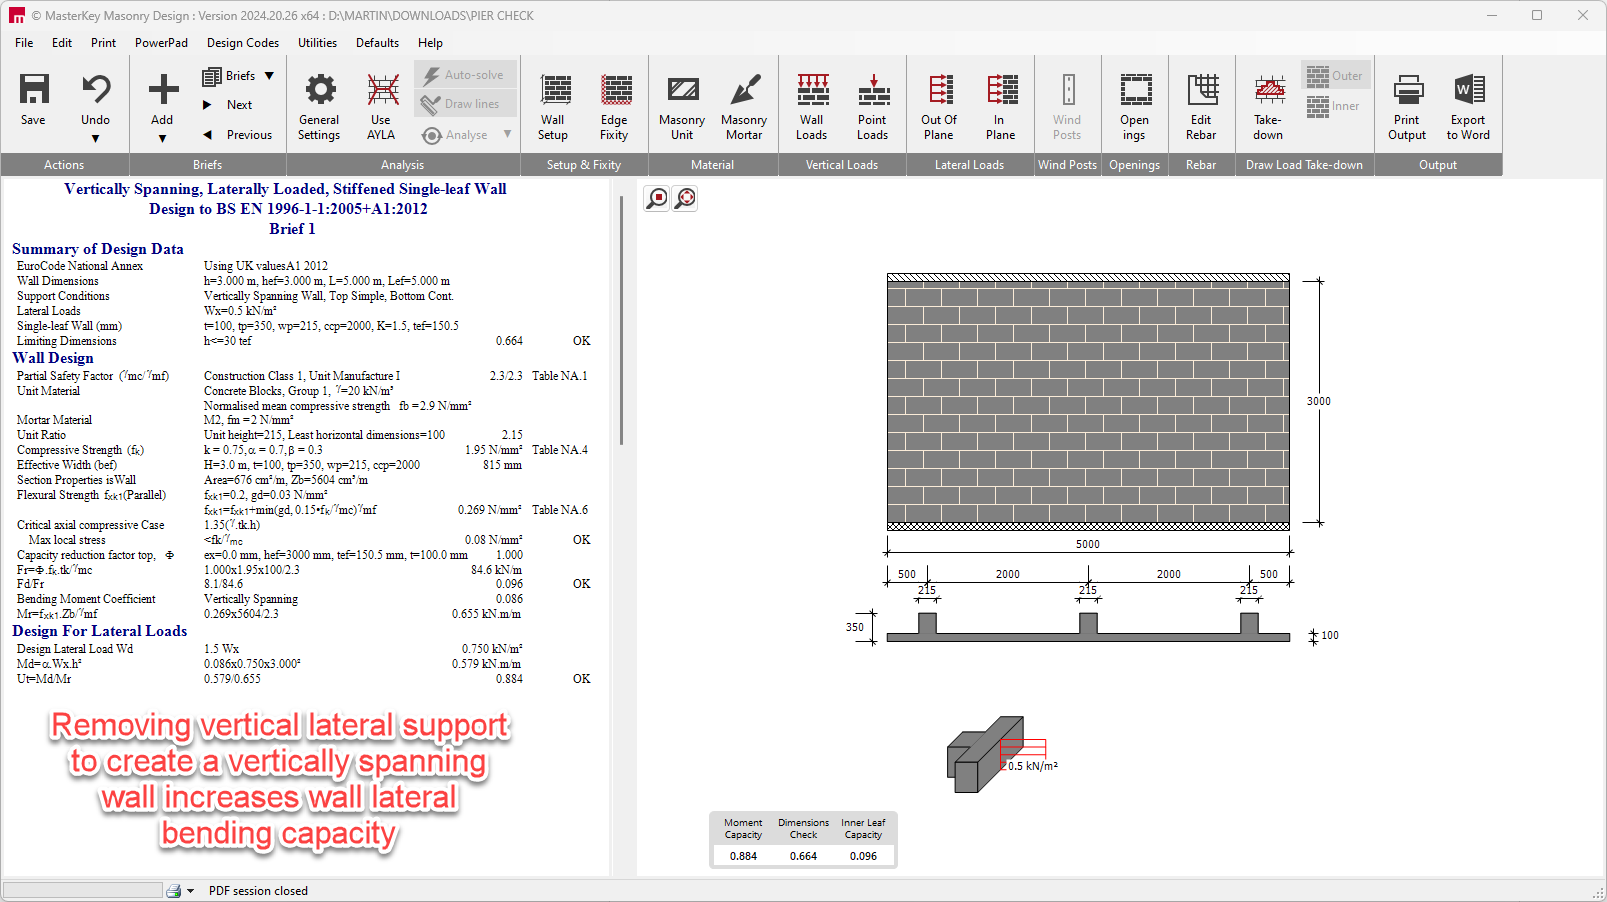Click the Moment Capacity result 0.884
The height and width of the screenshot is (902, 1607).
point(743,856)
